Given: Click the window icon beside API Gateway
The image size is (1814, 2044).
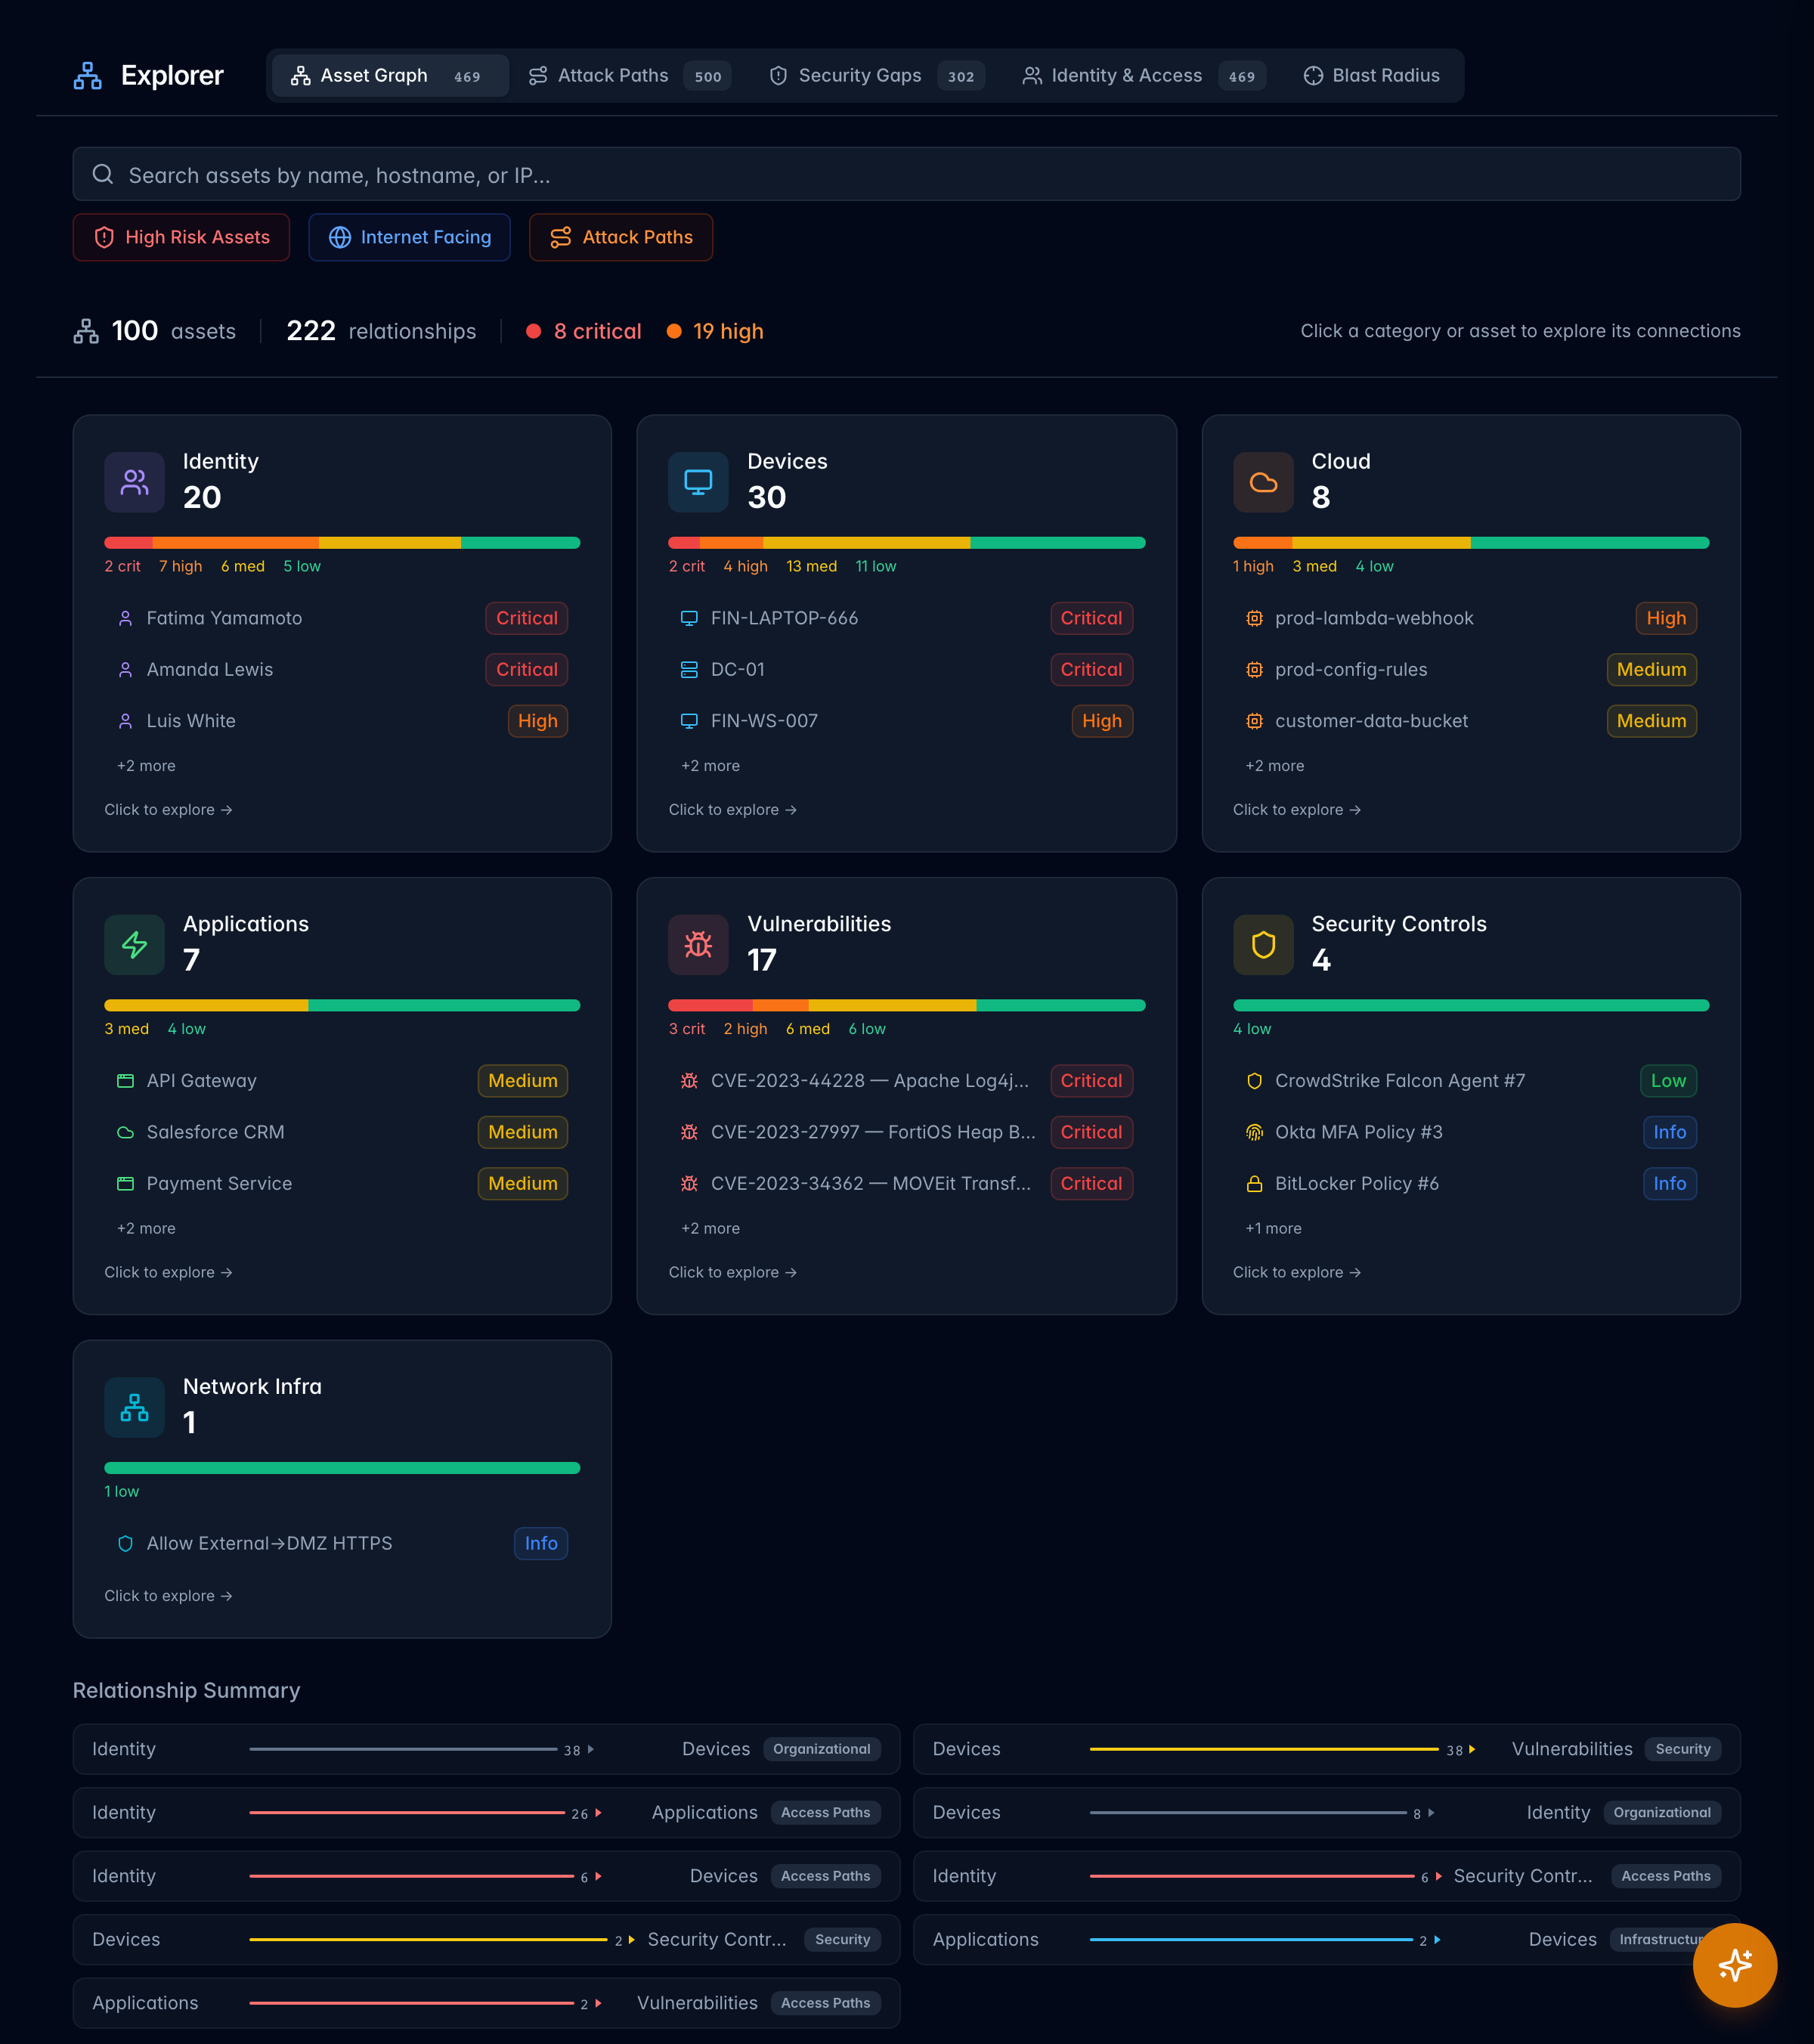Looking at the screenshot, I should point(125,1081).
